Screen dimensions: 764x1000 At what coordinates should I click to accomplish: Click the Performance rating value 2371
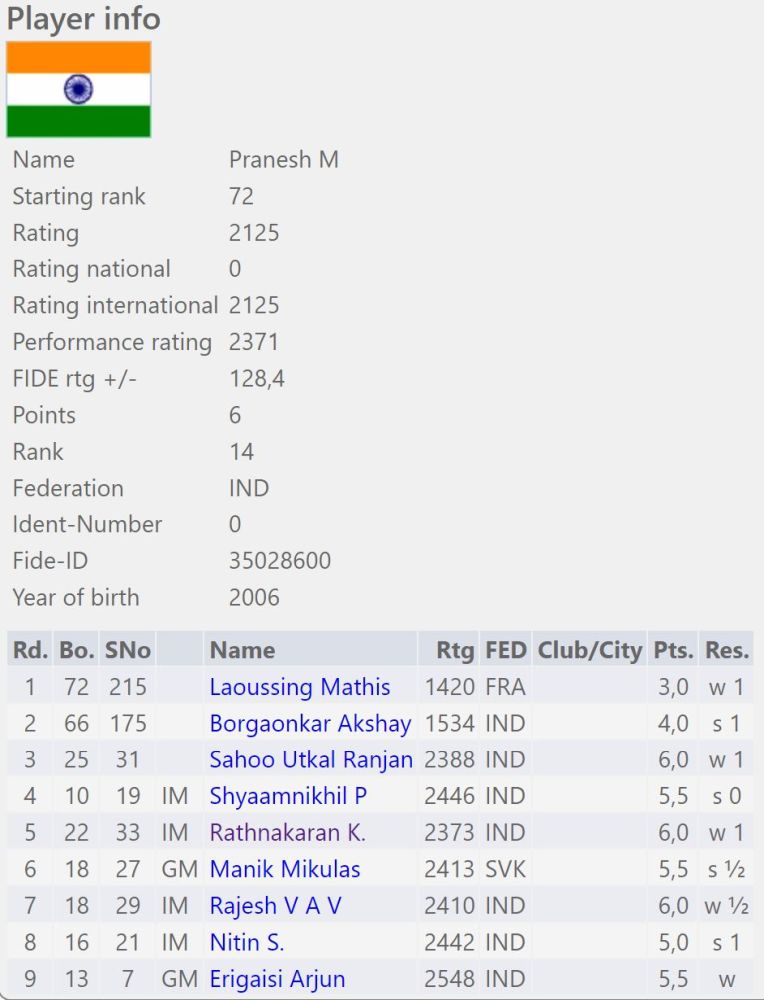pyautogui.click(x=254, y=342)
